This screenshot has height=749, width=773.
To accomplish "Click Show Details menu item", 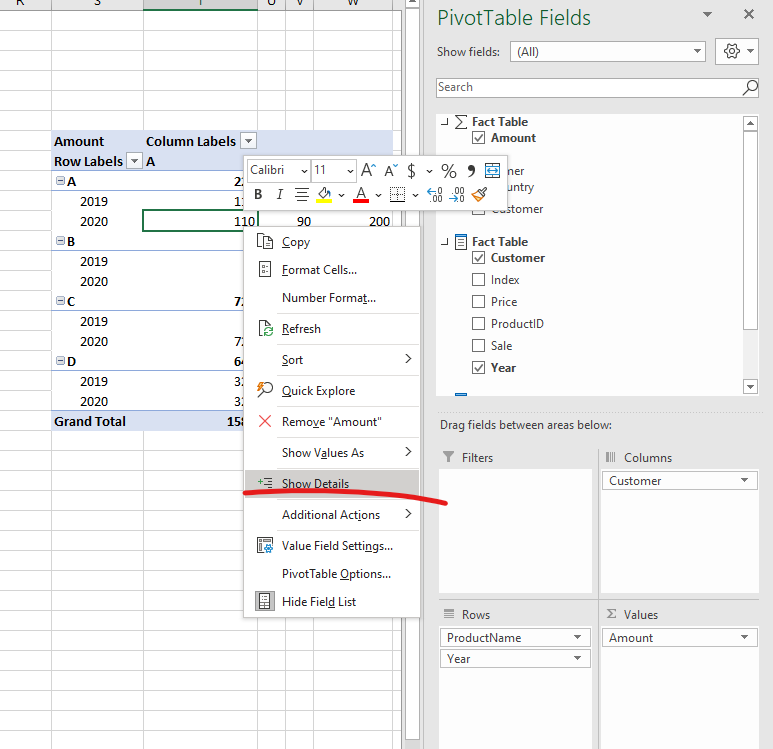I will [332, 483].
